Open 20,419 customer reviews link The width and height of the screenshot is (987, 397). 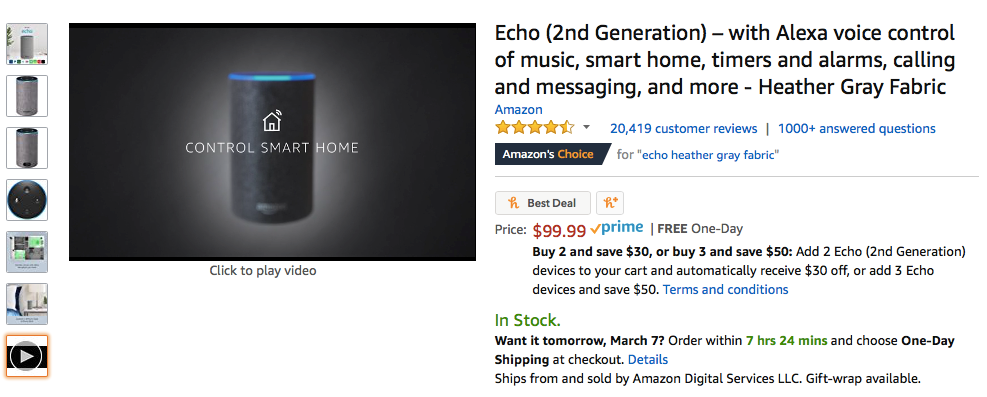pyautogui.click(x=683, y=128)
